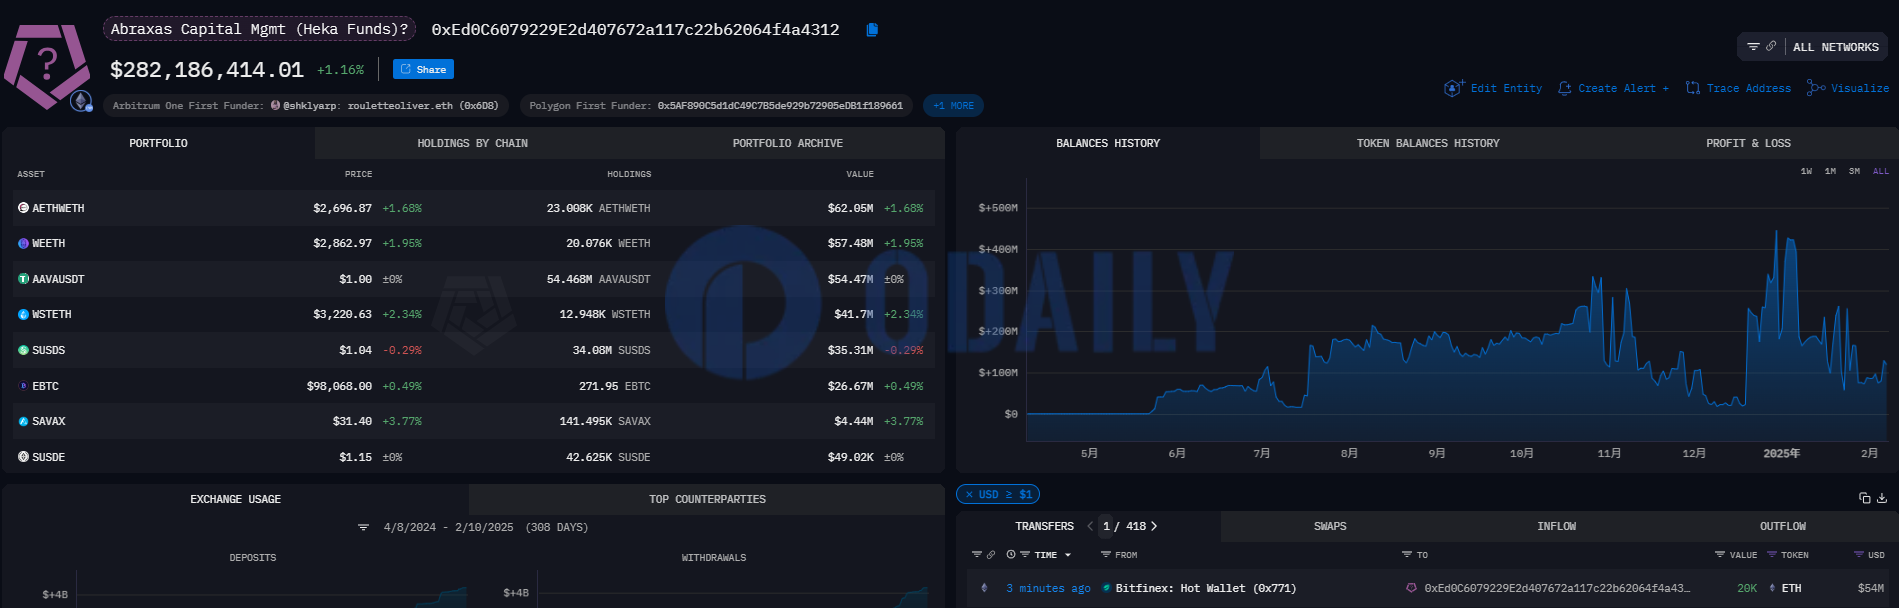Screen dimensions: 1899x608
Task: Copy the wallet address using the copy icon
Action: tap(872, 30)
